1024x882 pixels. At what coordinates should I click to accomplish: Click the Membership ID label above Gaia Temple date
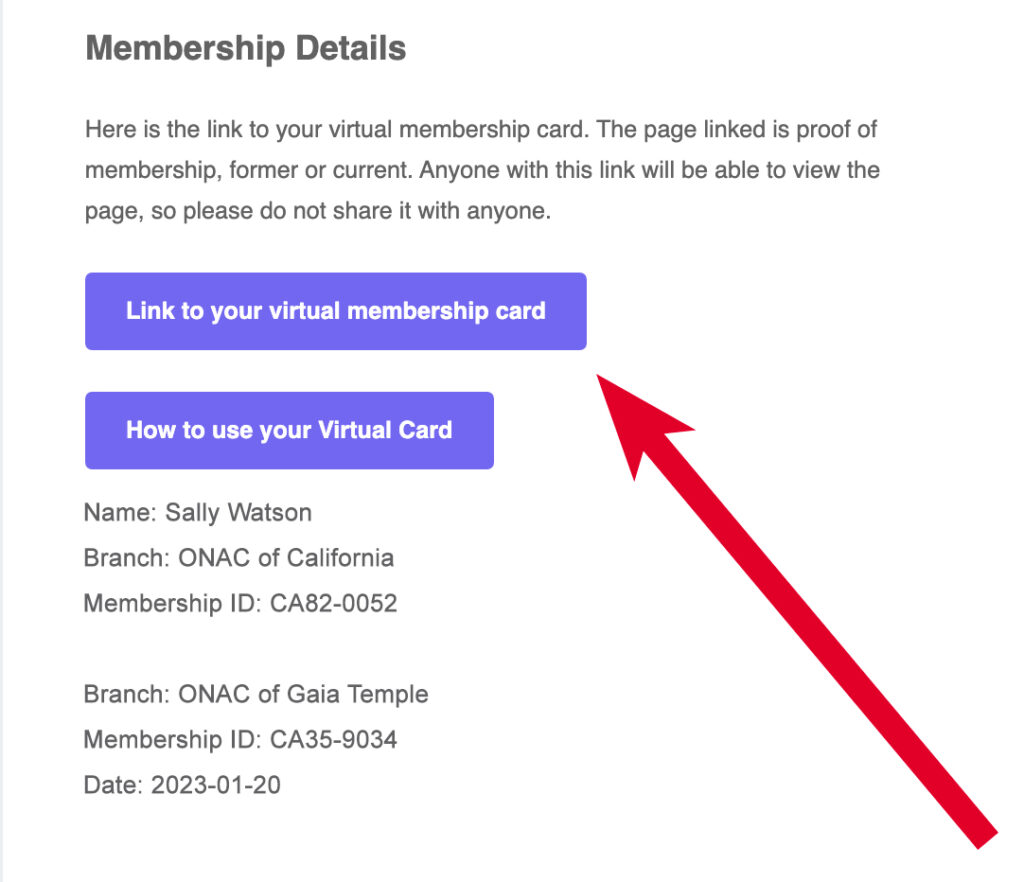click(172, 740)
